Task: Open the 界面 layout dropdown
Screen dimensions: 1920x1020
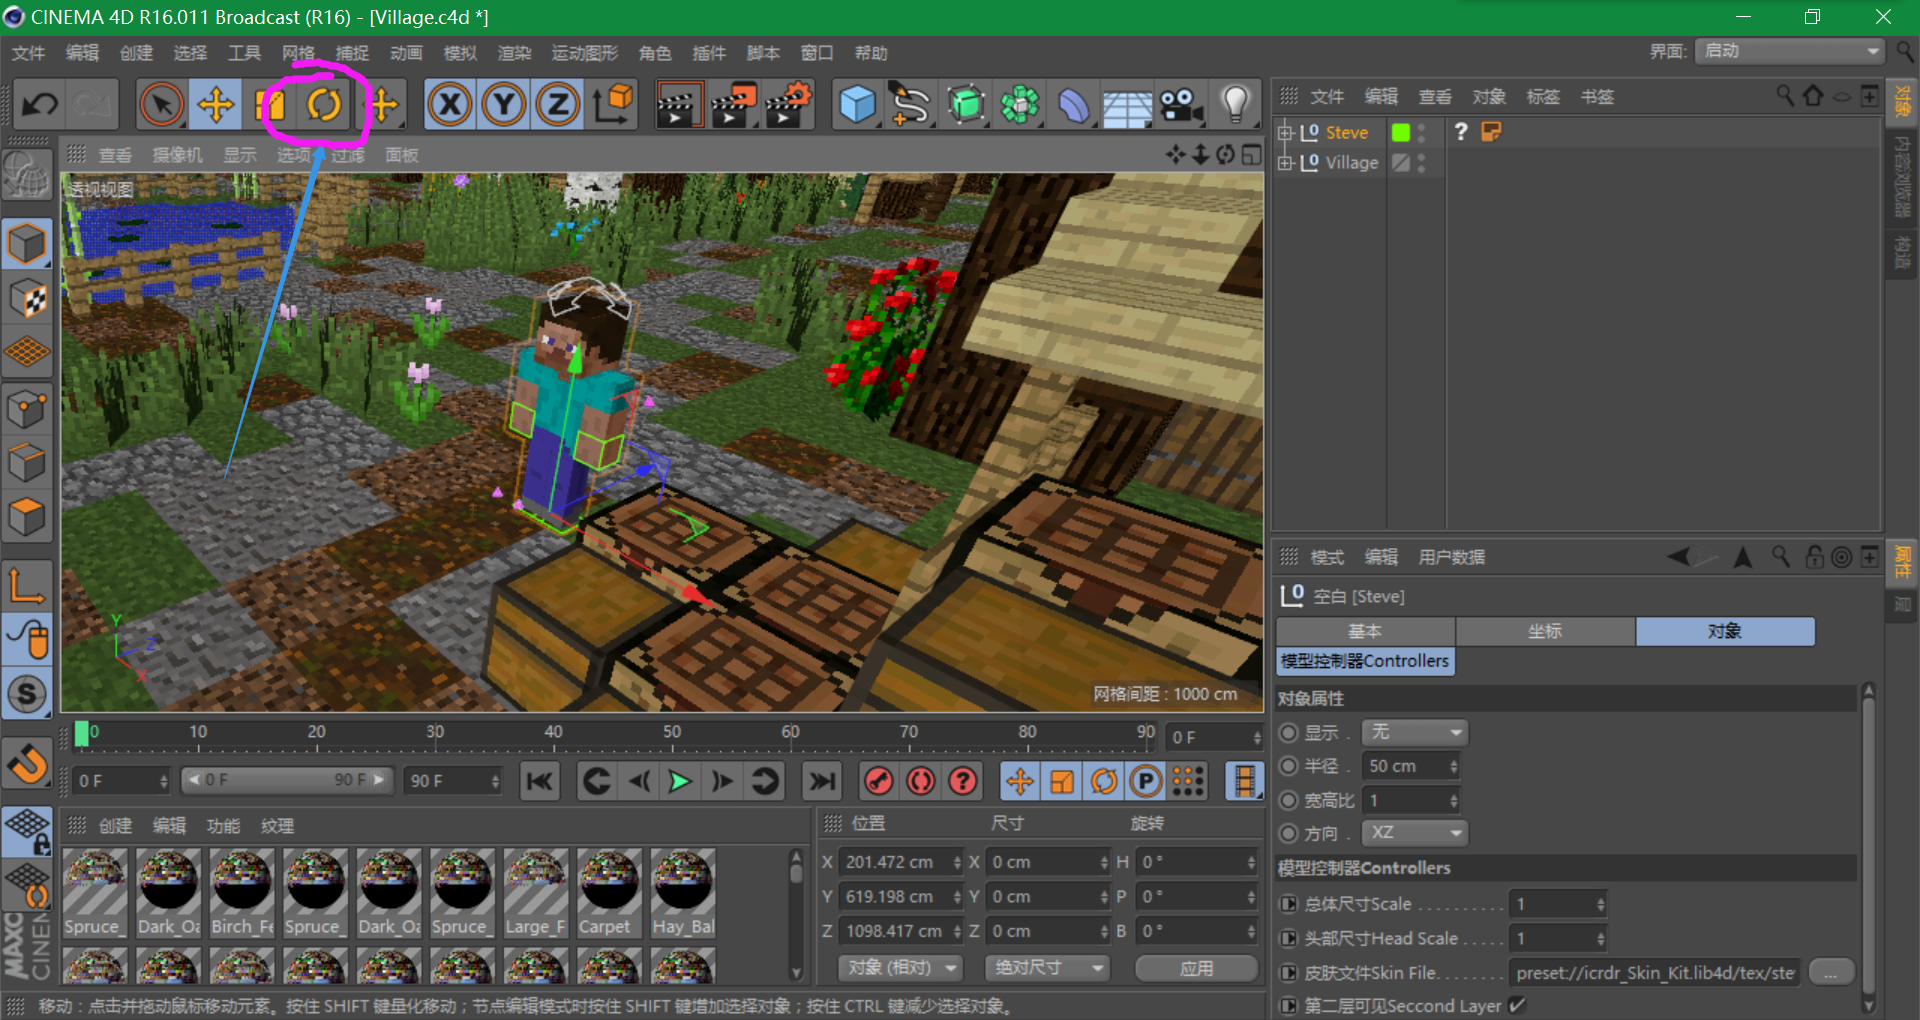Action: tap(1789, 51)
